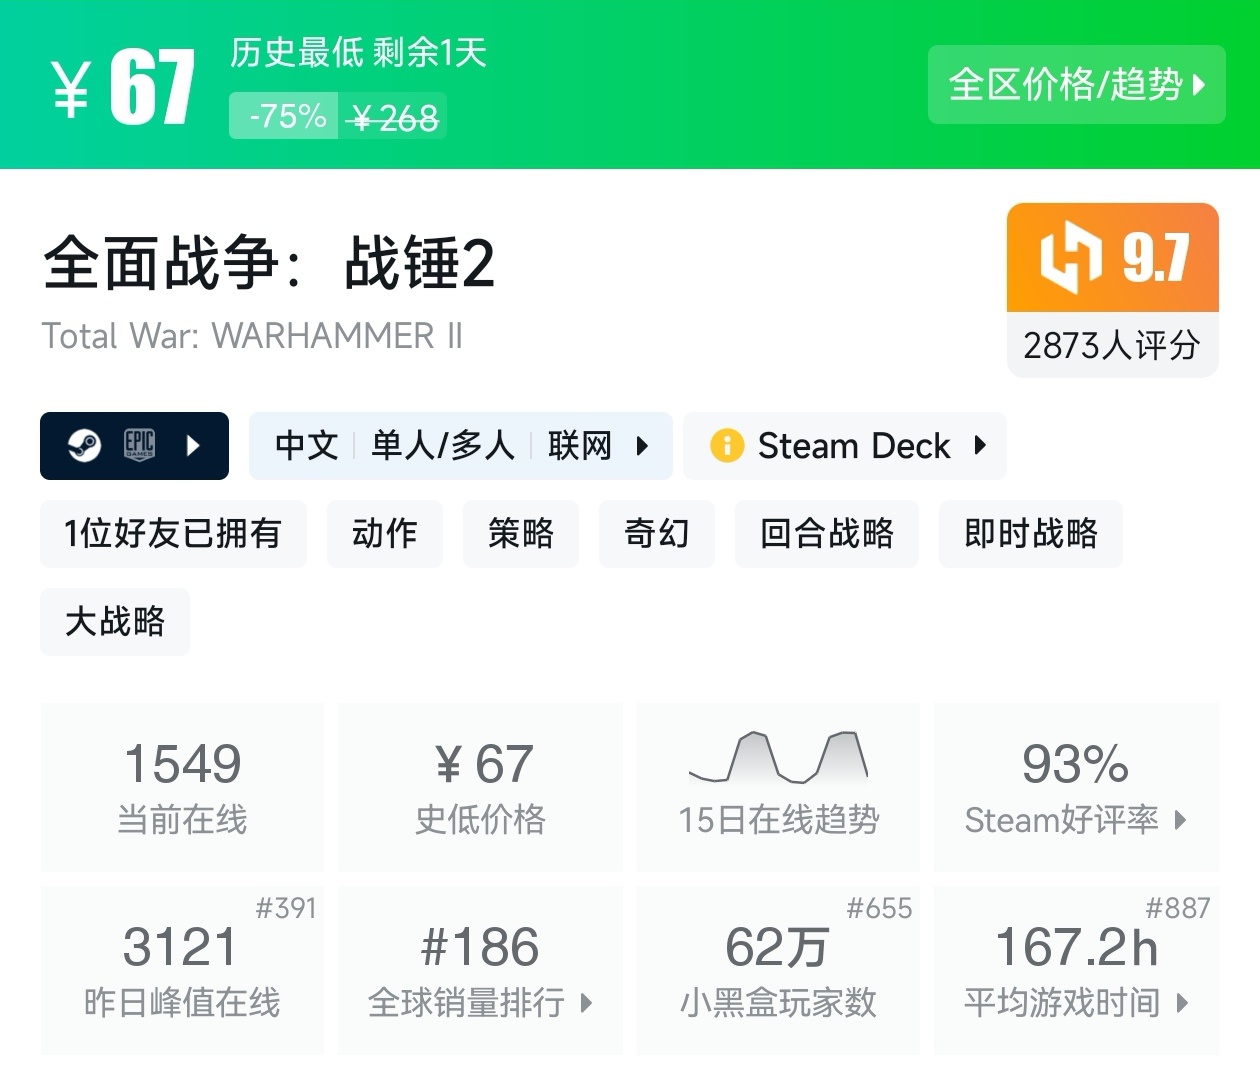Screen dimensions: 1260x1079
Task: Expand the language and multiplayer info arrow
Action: (642, 445)
